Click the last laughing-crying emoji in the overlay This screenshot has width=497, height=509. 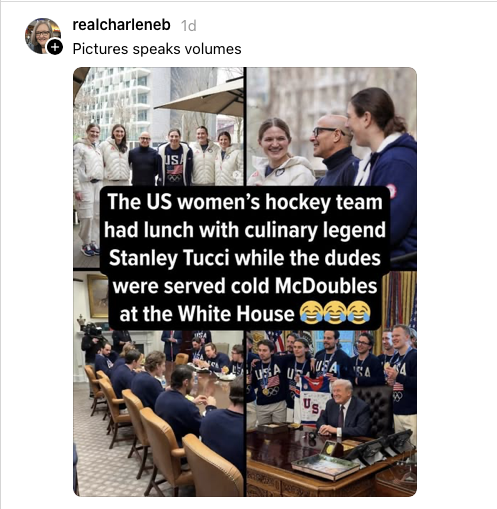tap(359, 313)
